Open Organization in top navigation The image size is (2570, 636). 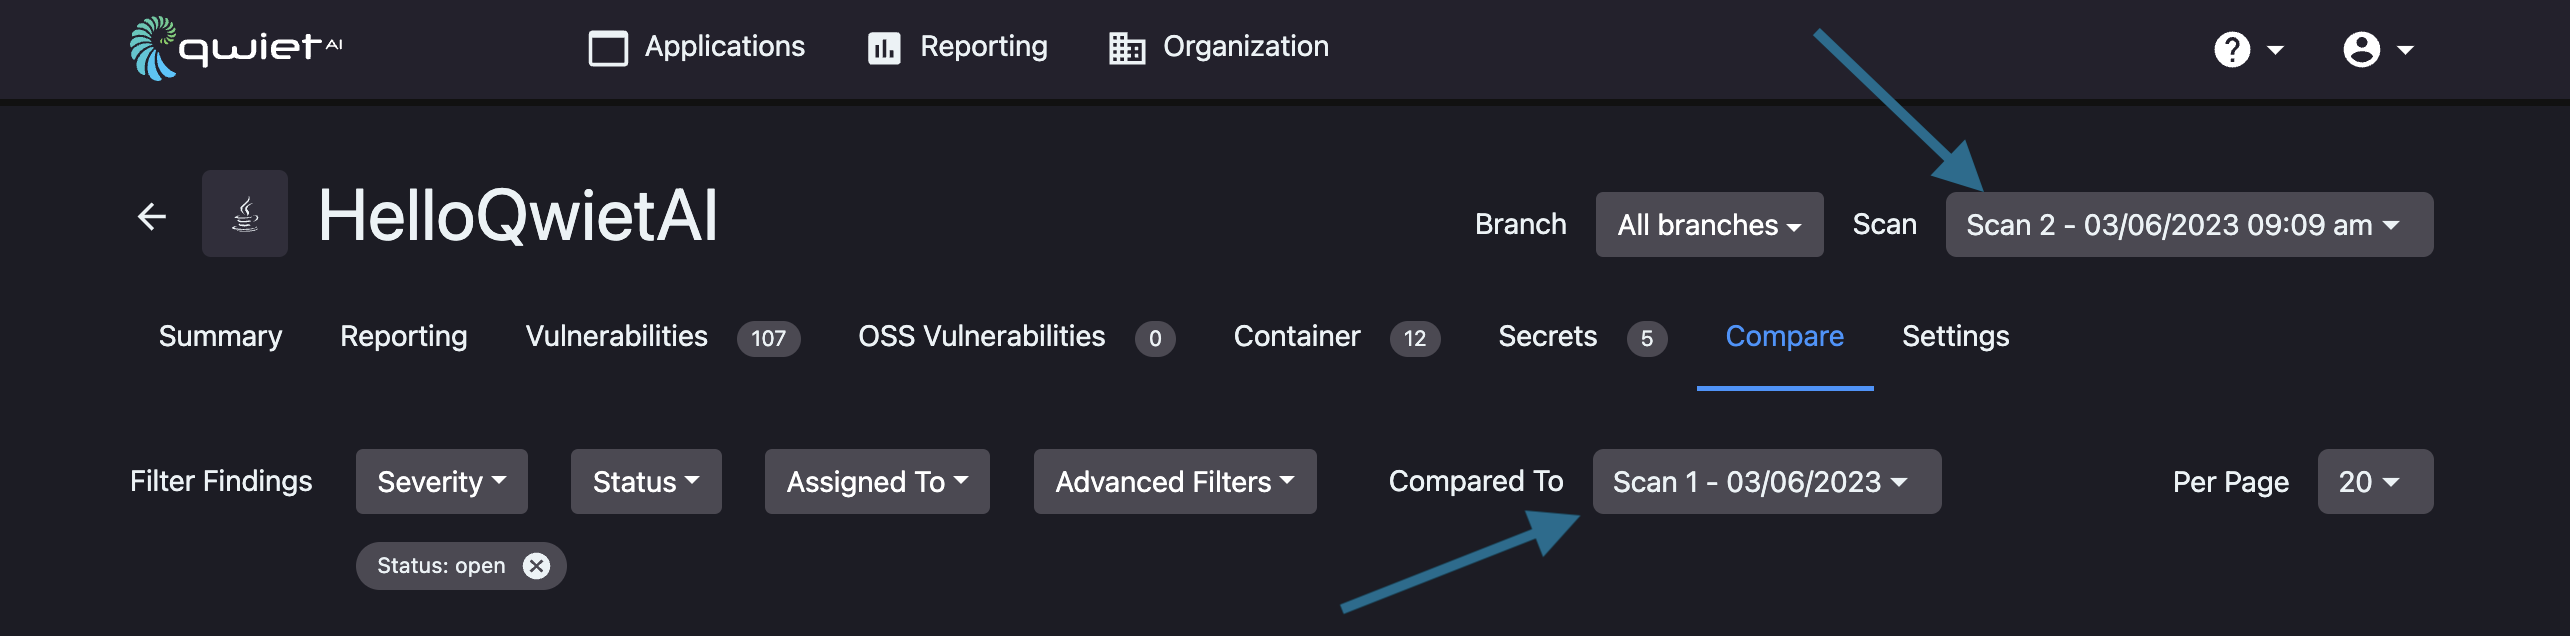click(x=1246, y=46)
